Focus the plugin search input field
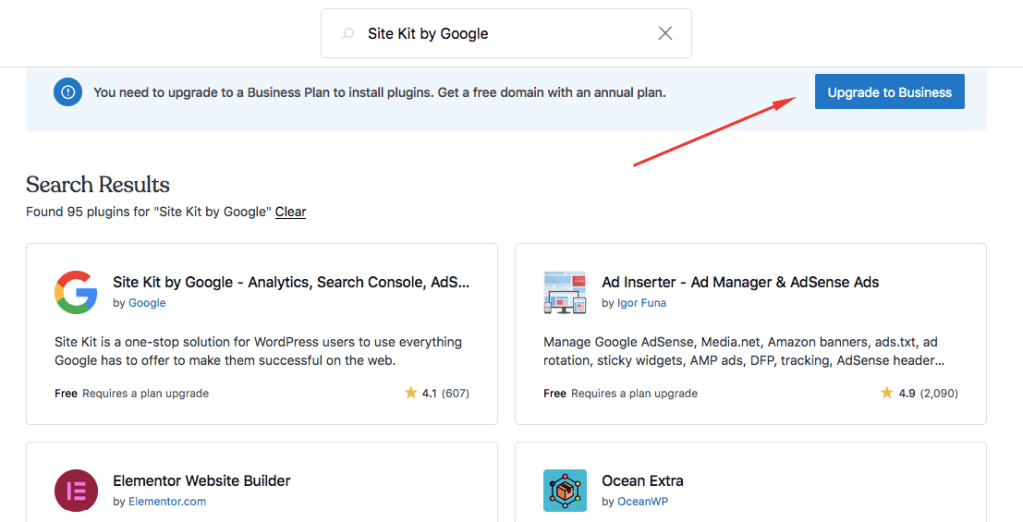 pos(500,34)
